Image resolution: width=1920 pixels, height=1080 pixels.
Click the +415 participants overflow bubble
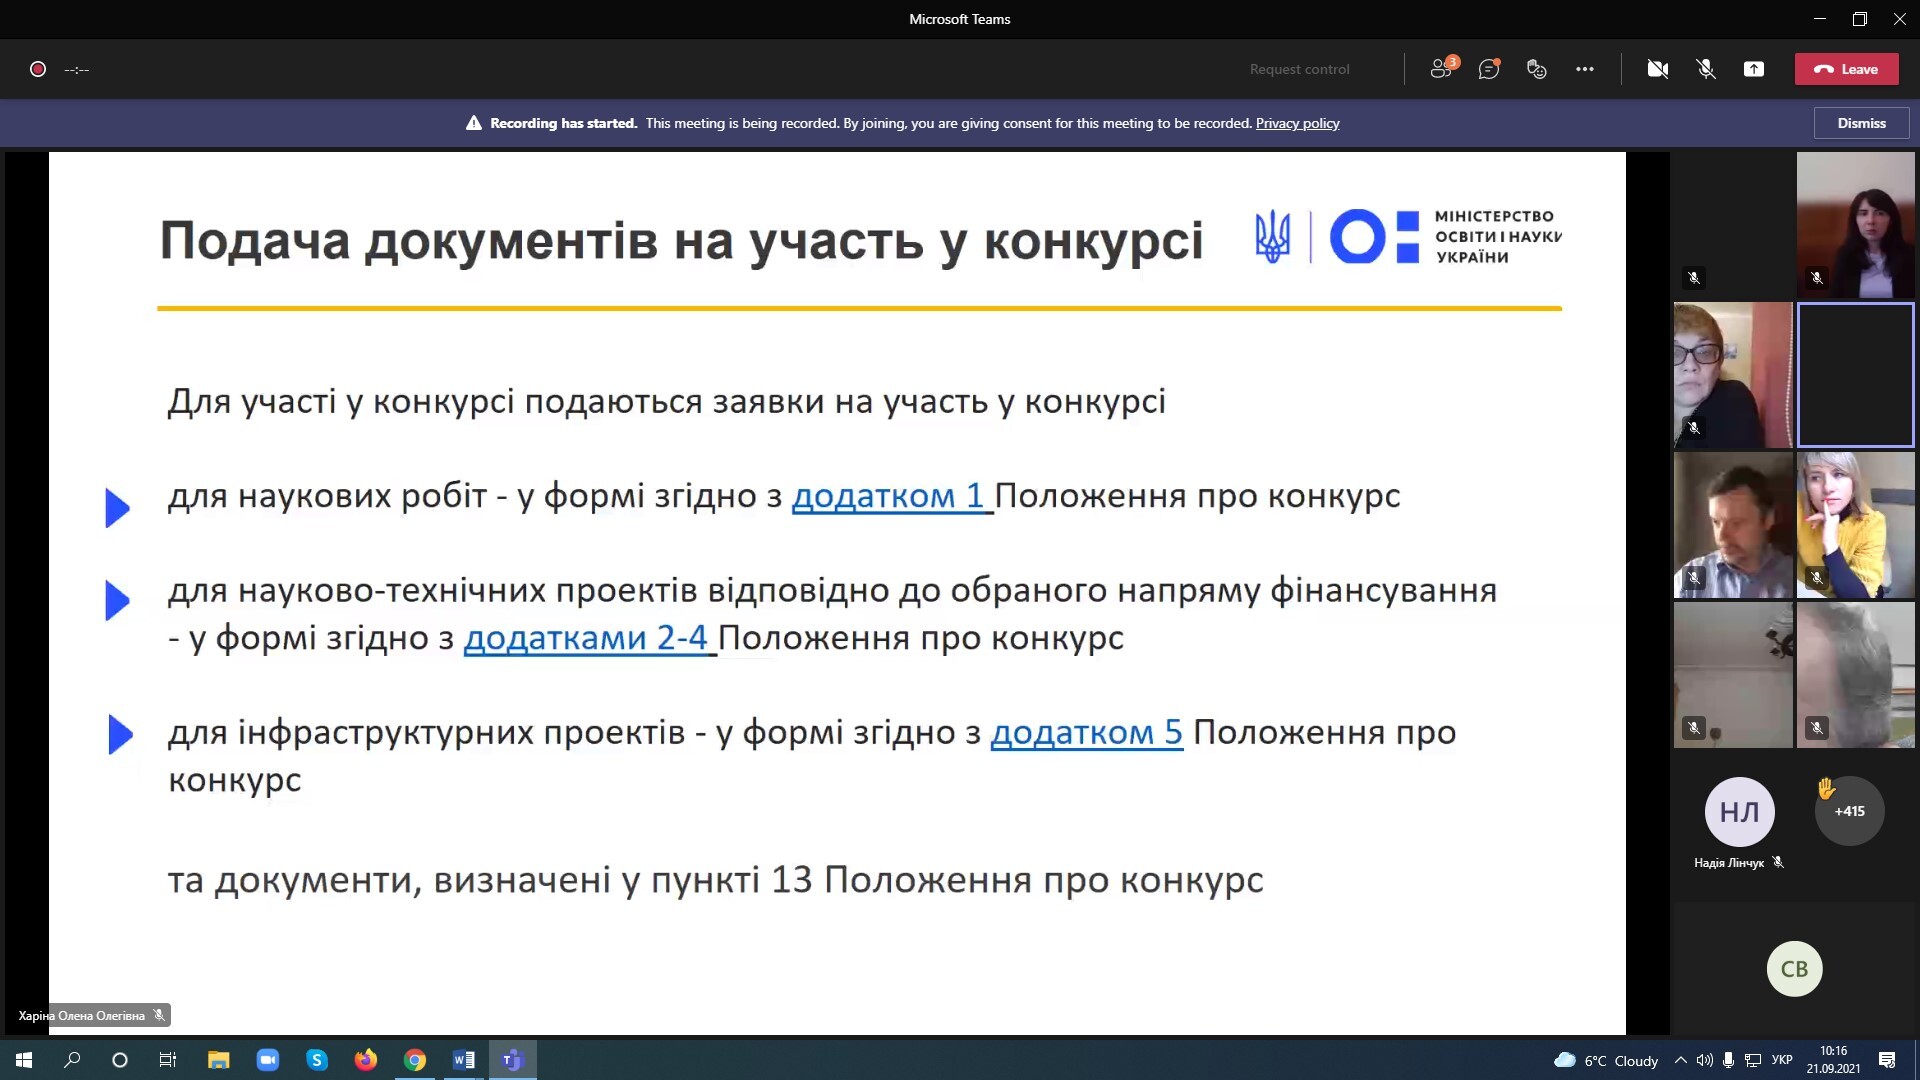[1849, 811]
